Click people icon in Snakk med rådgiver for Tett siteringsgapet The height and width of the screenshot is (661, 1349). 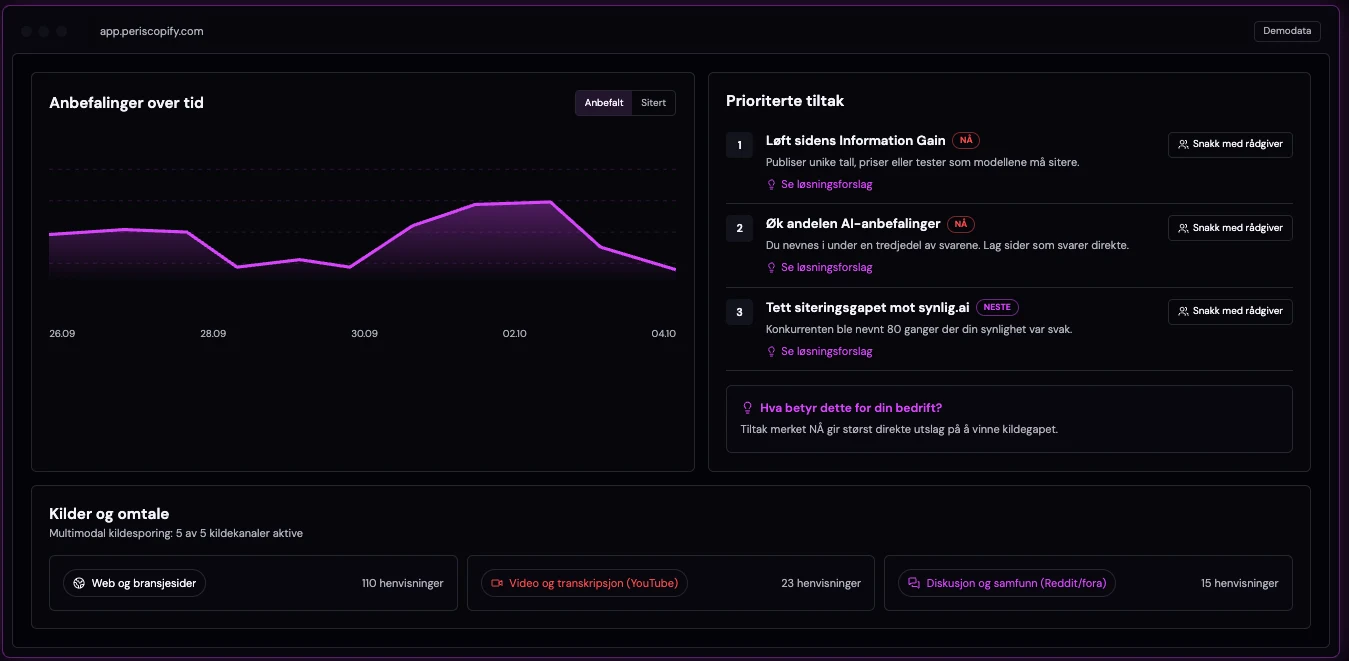pos(1184,312)
